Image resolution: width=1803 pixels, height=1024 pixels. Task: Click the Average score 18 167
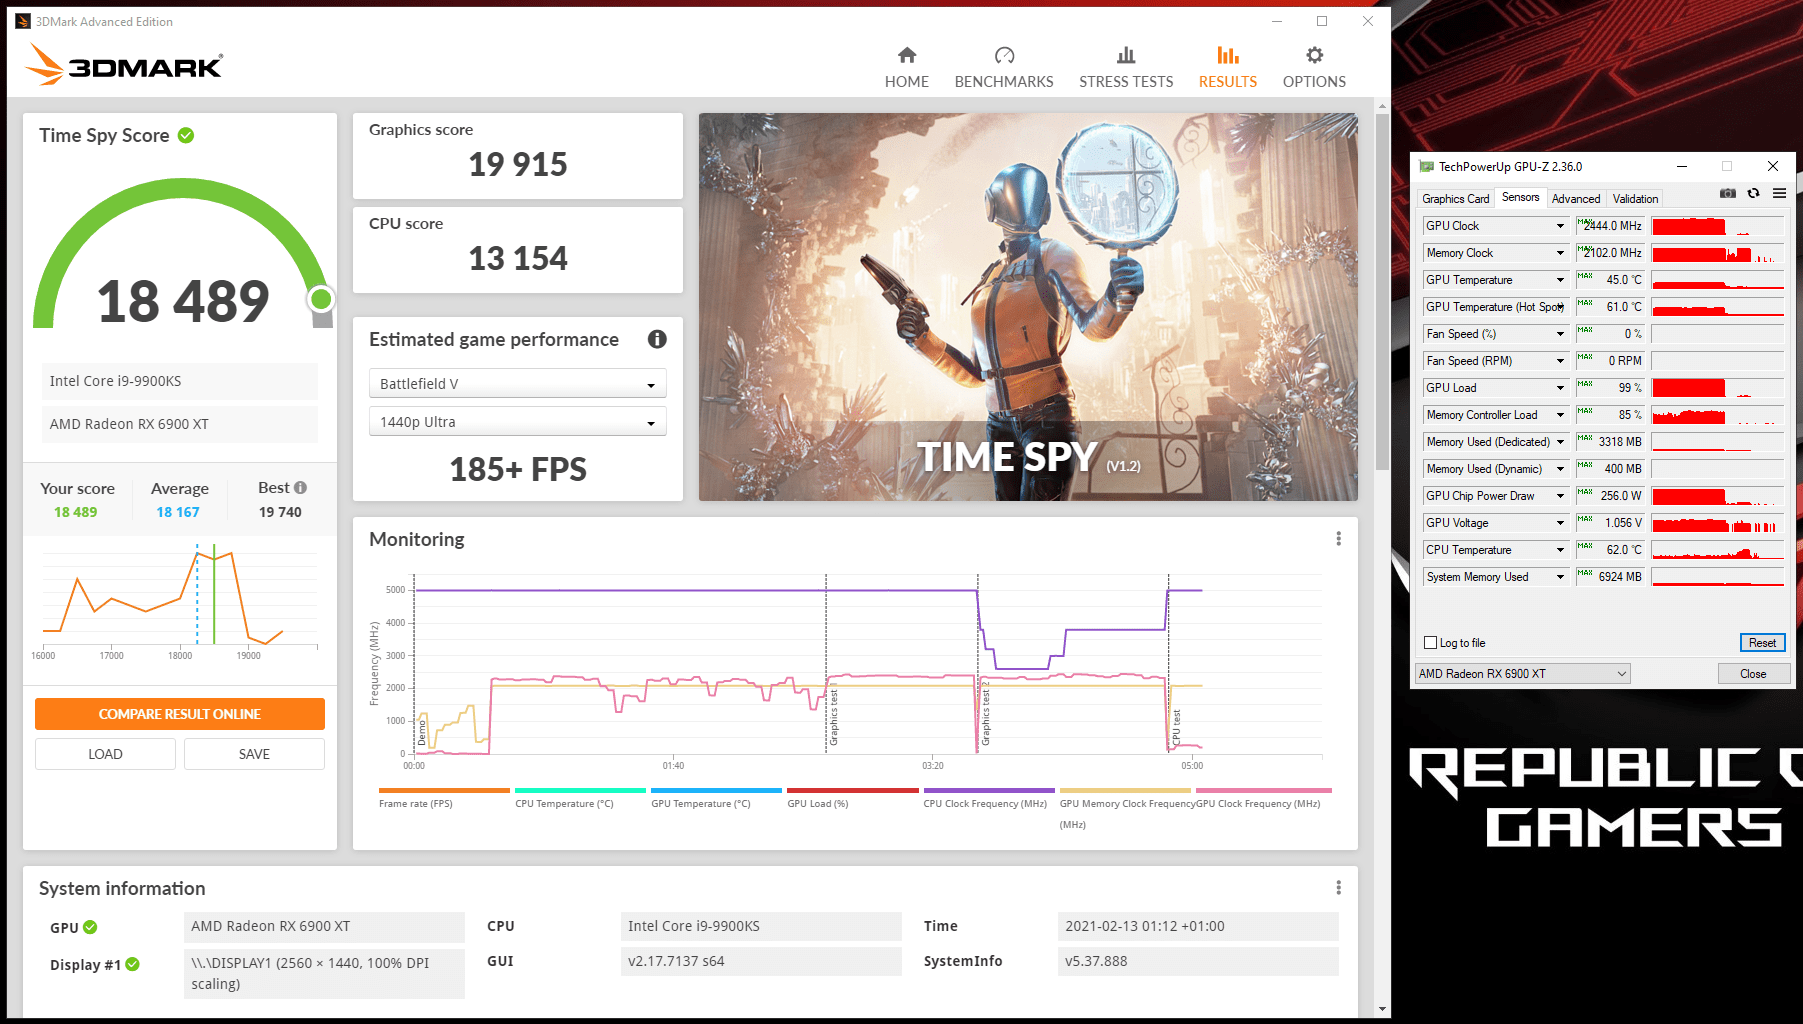coord(178,512)
